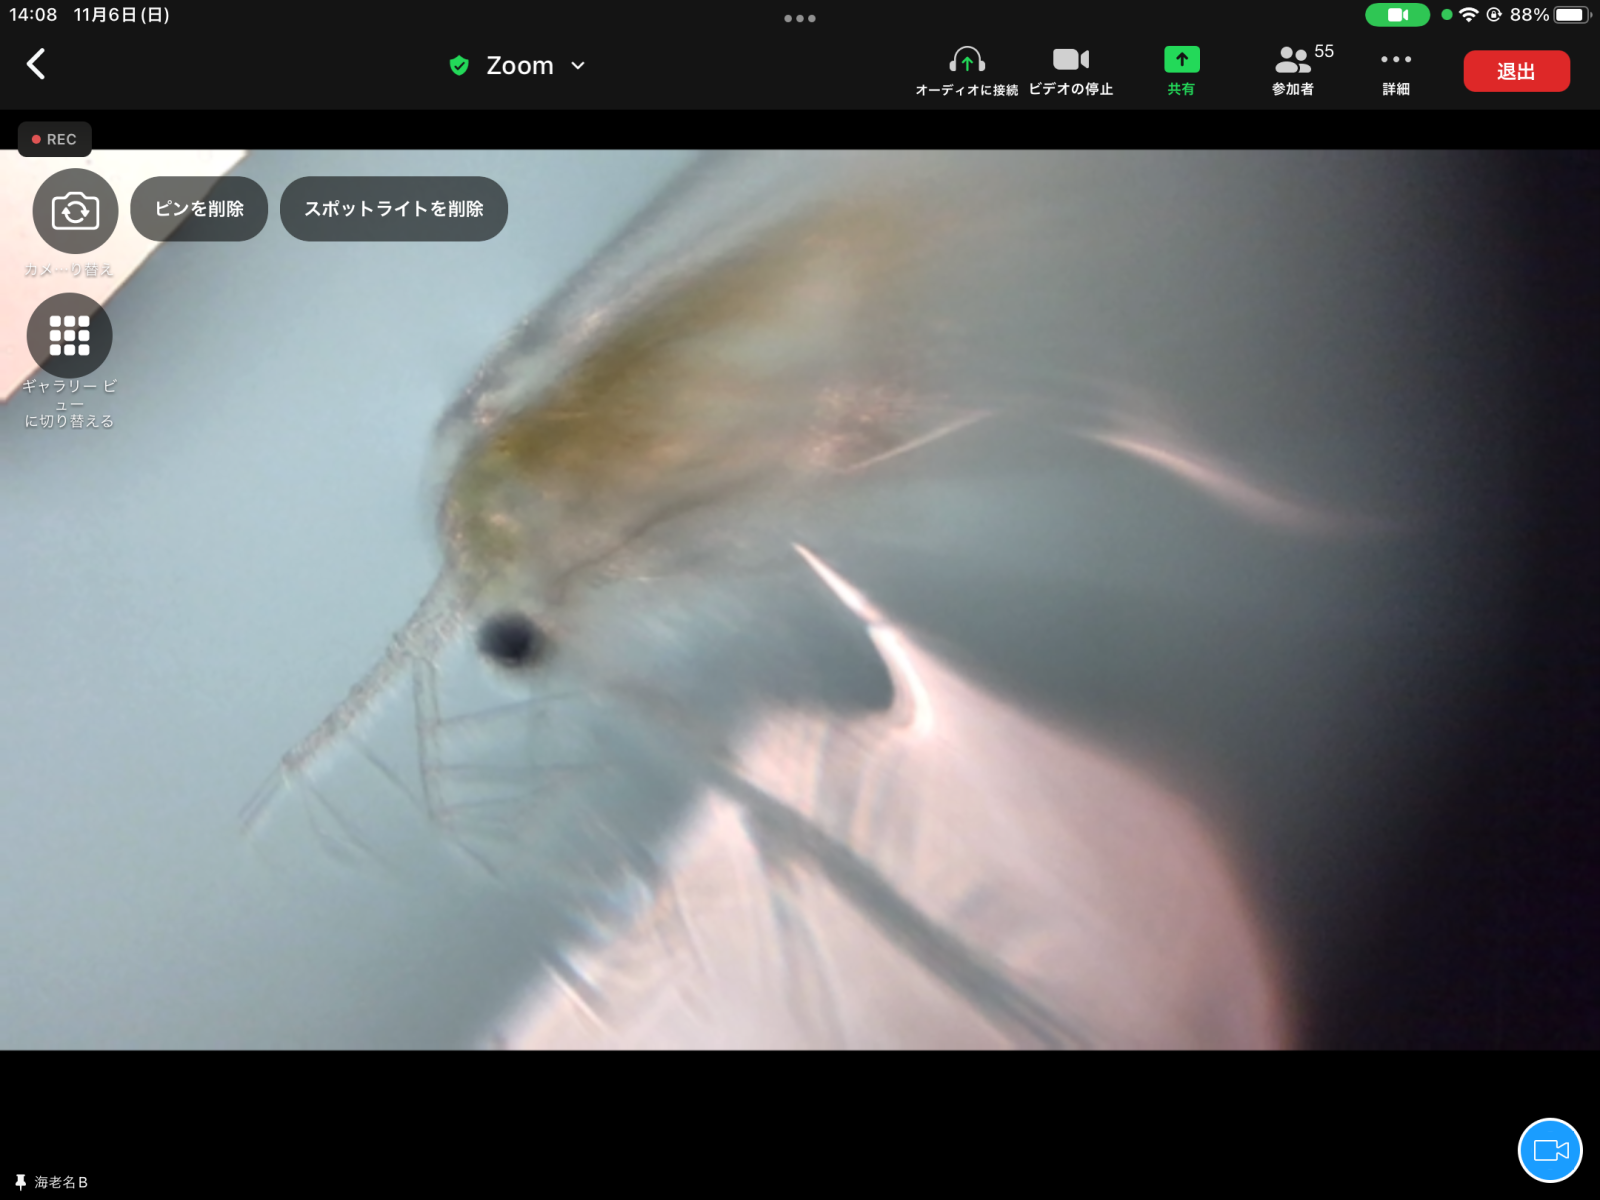Screen dimensions: 1600x1200
Task: Tap the REC recording indicator
Action: [x=55, y=139]
